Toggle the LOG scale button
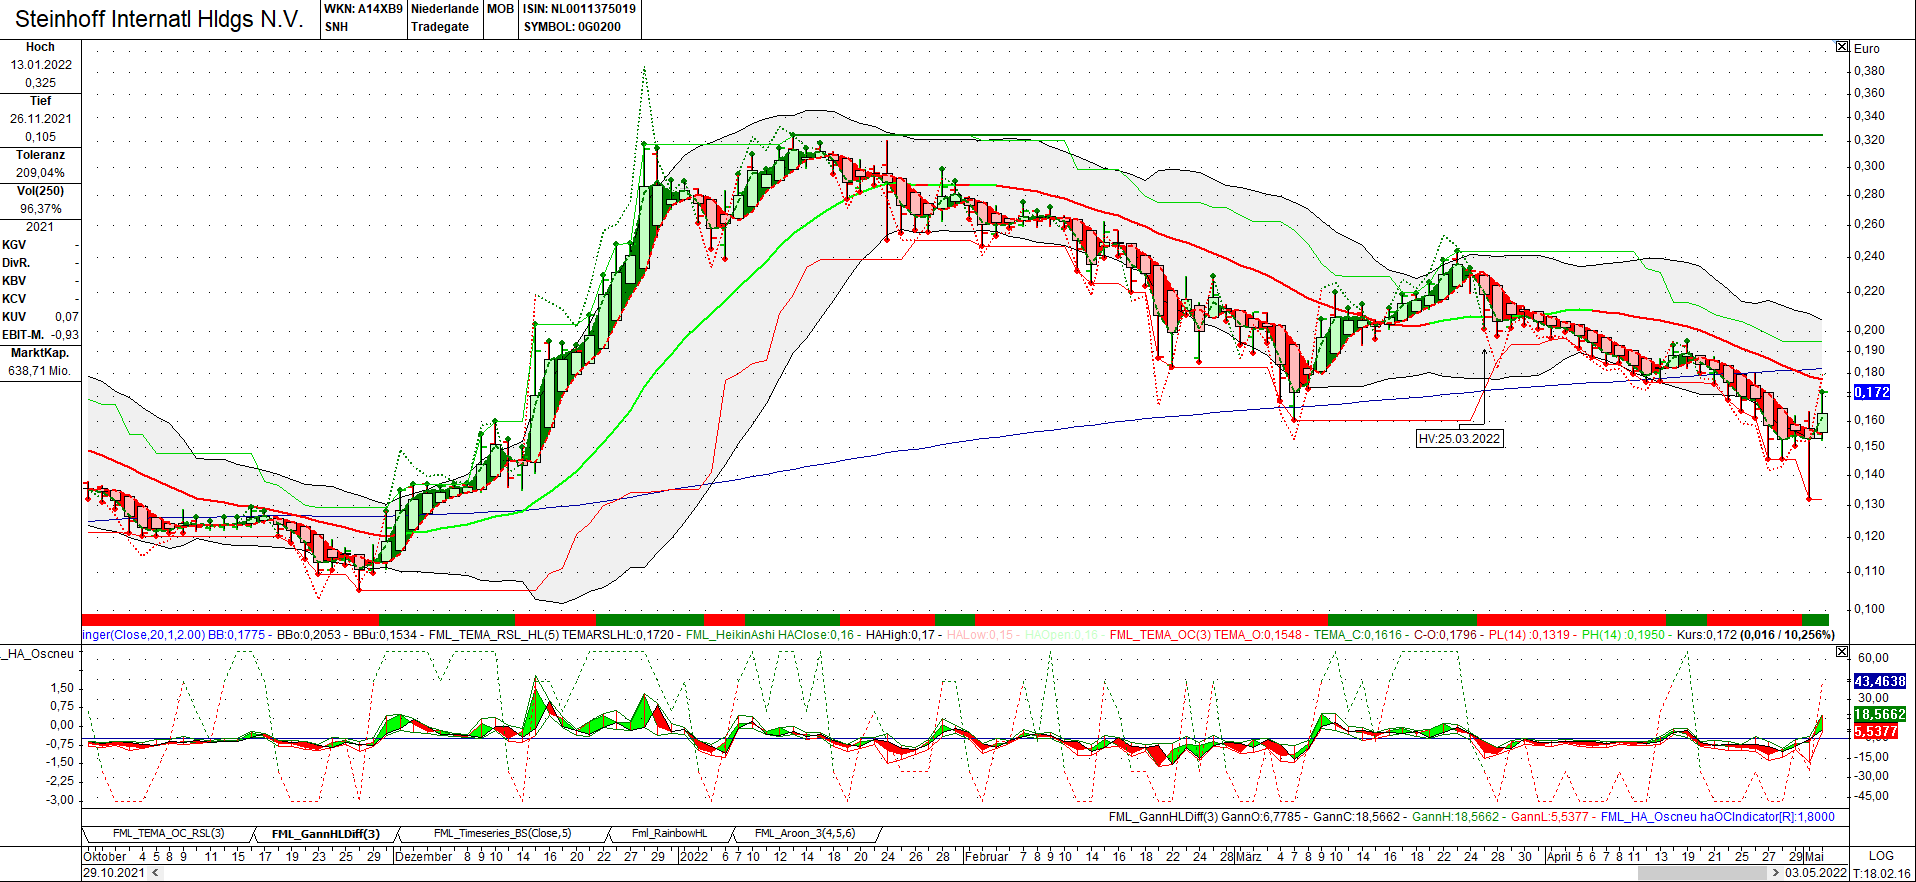1916x882 pixels. point(1881,856)
